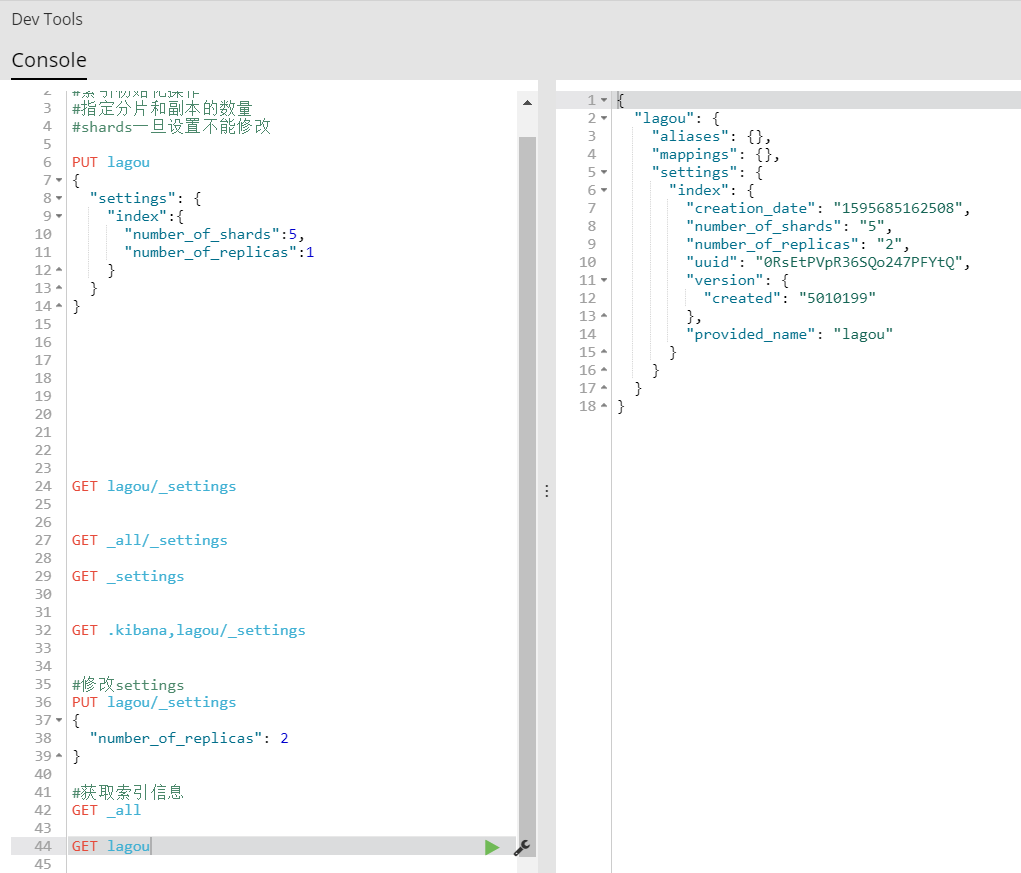1021x873 pixels.
Task: Run the GET lagou request with green play button
Action: 492,846
